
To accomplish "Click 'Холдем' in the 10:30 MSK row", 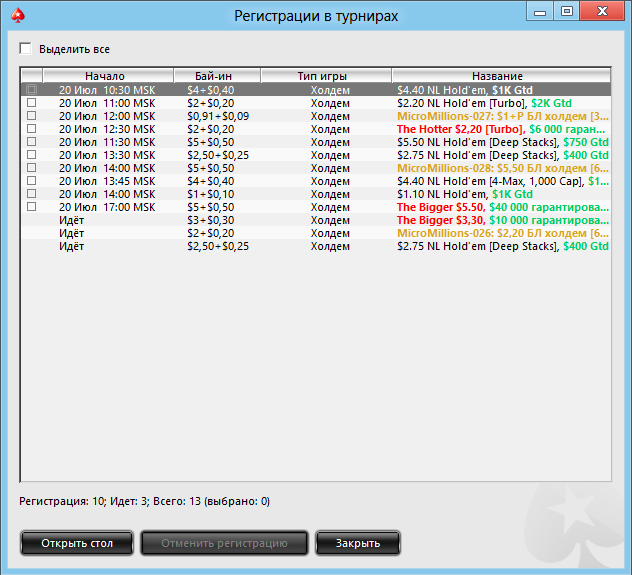I will pos(330,90).
